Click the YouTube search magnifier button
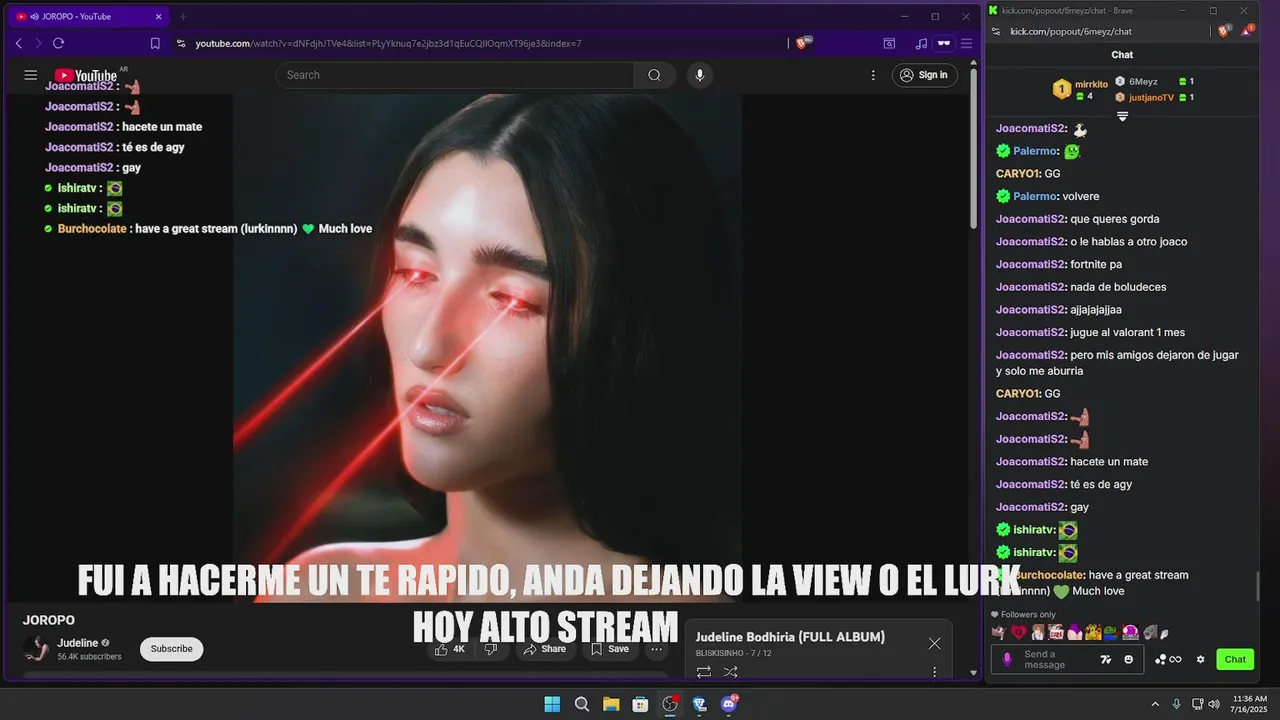Image resolution: width=1280 pixels, height=720 pixels. point(654,75)
